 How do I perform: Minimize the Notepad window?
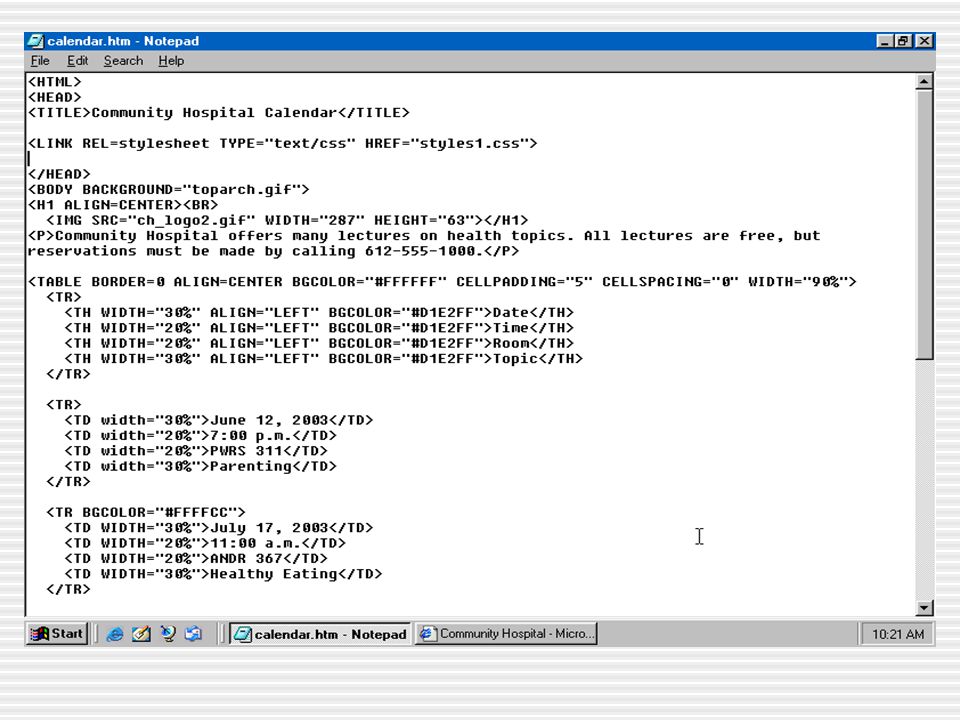885,41
